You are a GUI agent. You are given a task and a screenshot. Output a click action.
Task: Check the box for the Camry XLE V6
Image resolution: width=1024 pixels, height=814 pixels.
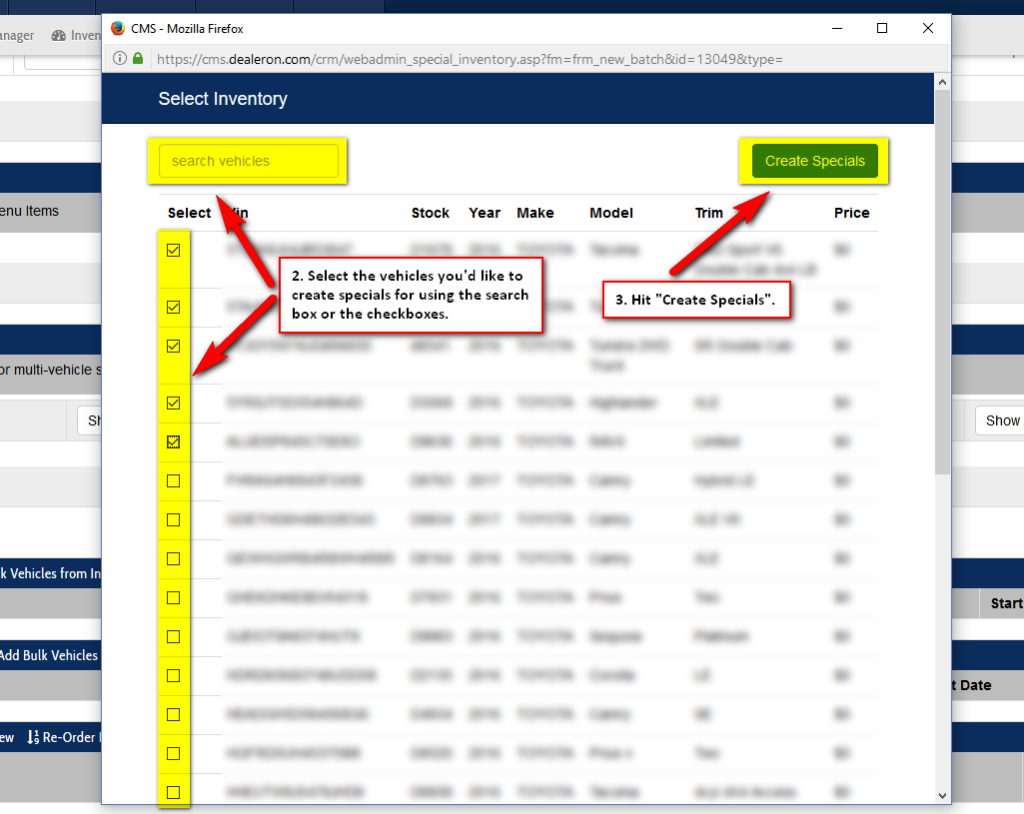tap(173, 520)
